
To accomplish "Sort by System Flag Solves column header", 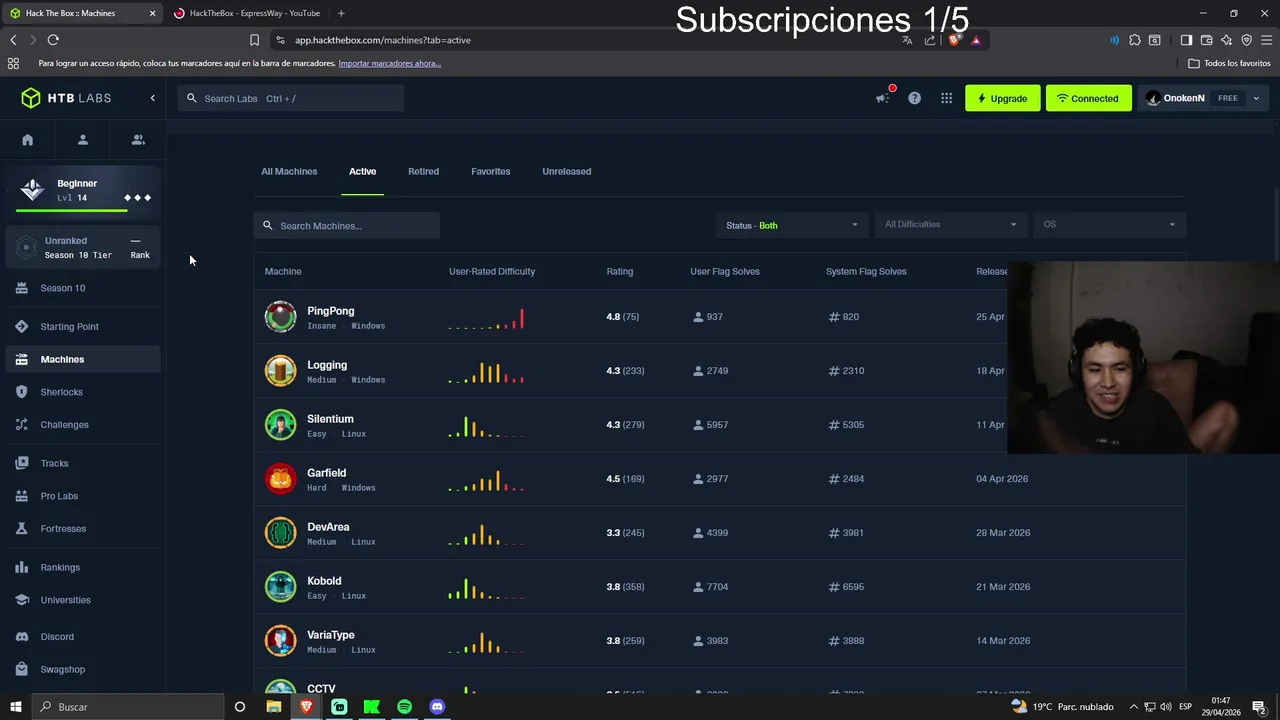I will pyautogui.click(x=866, y=271).
